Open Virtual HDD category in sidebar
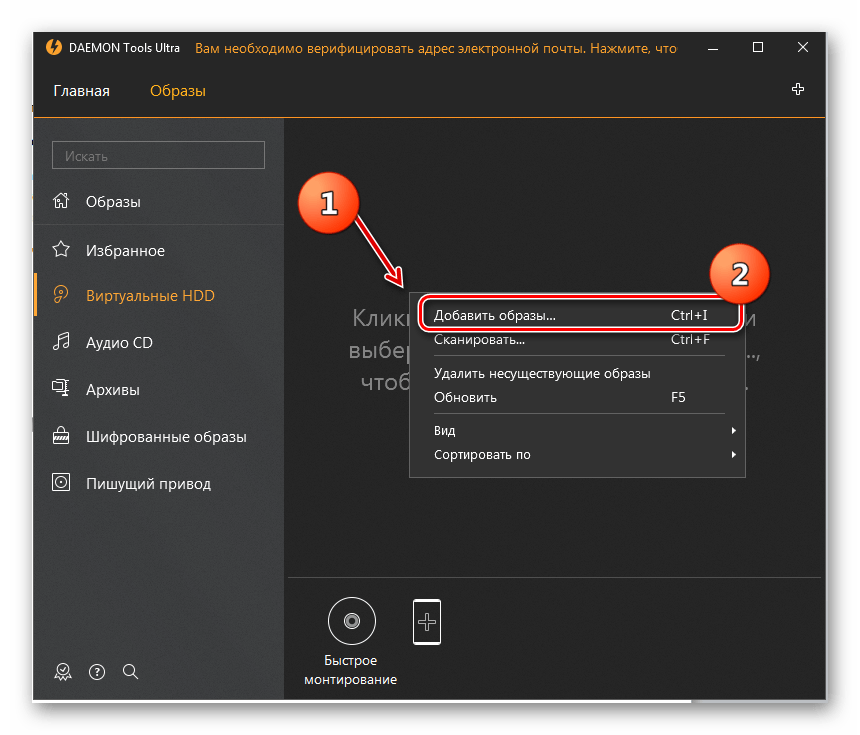This screenshot has height=735, width=860. pos(150,296)
